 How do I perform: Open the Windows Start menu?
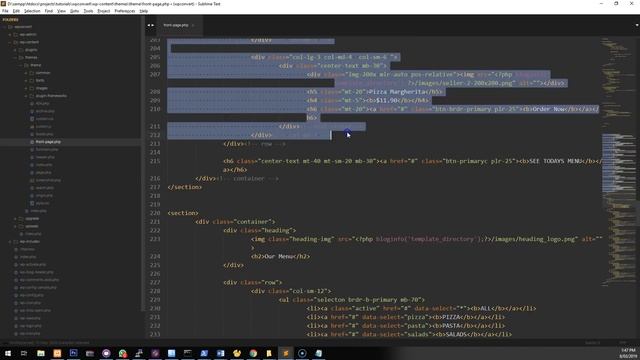8,353
